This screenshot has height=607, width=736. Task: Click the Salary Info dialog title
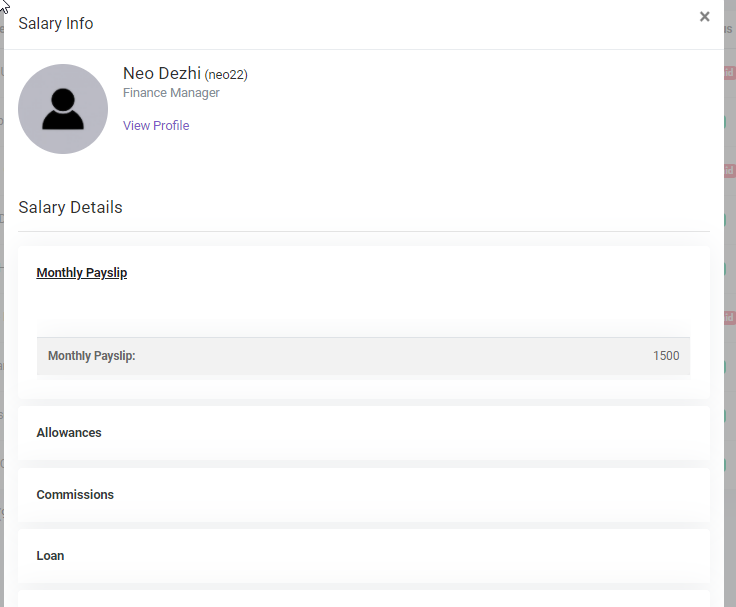[x=56, y=23]
